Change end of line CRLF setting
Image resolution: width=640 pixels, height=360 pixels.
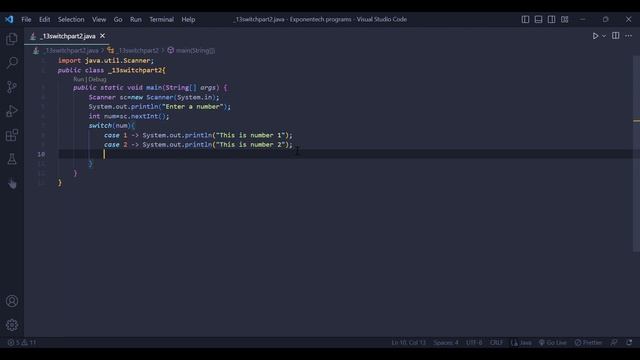tap(496, 342)
